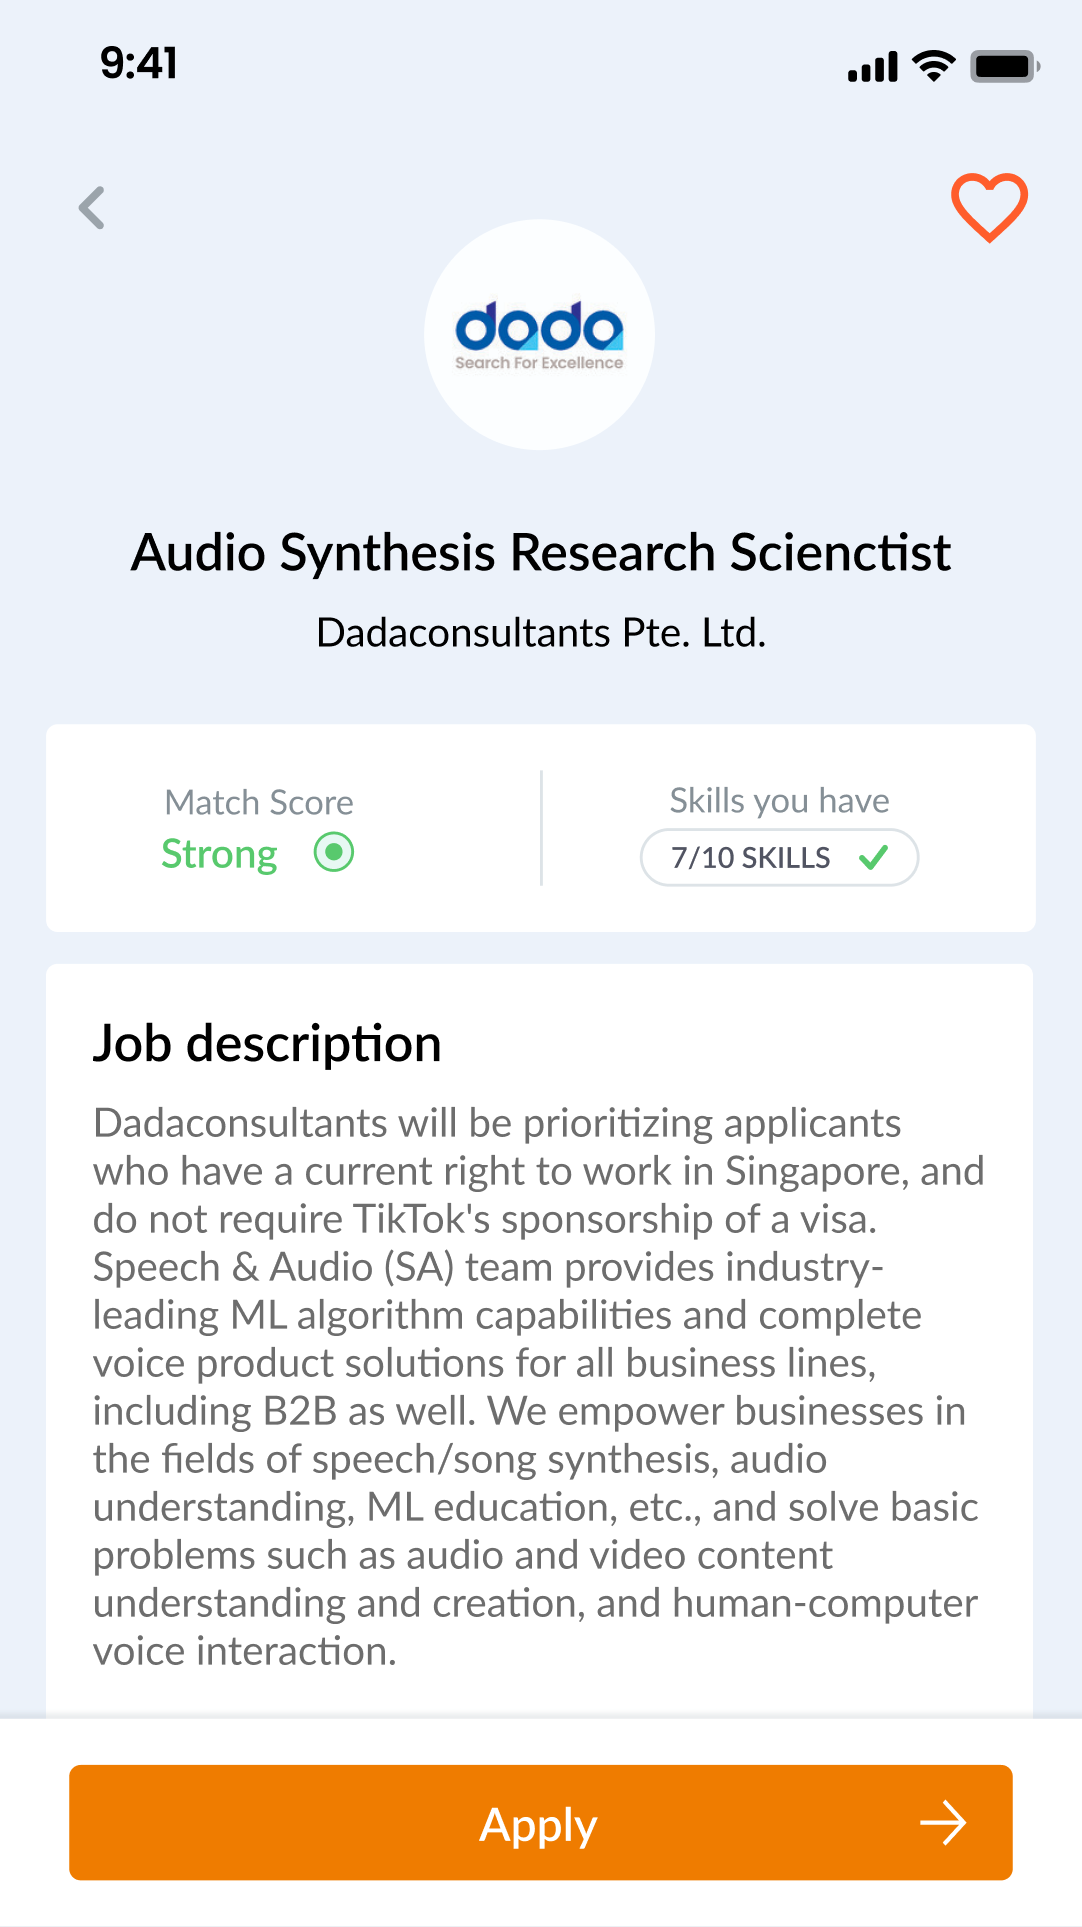The image size is (1082, 1927).
Task: Click the Dadaconsultants Pte. Ltd. company name
Action: click(540, 633)
